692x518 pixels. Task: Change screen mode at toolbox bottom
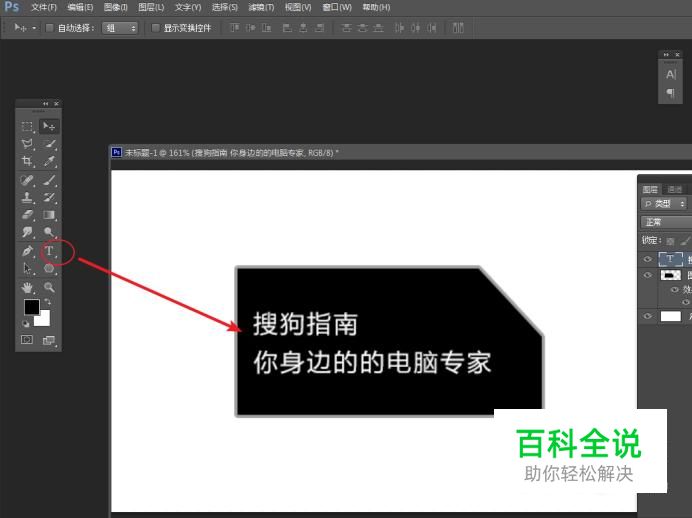(x=49, y=340)
